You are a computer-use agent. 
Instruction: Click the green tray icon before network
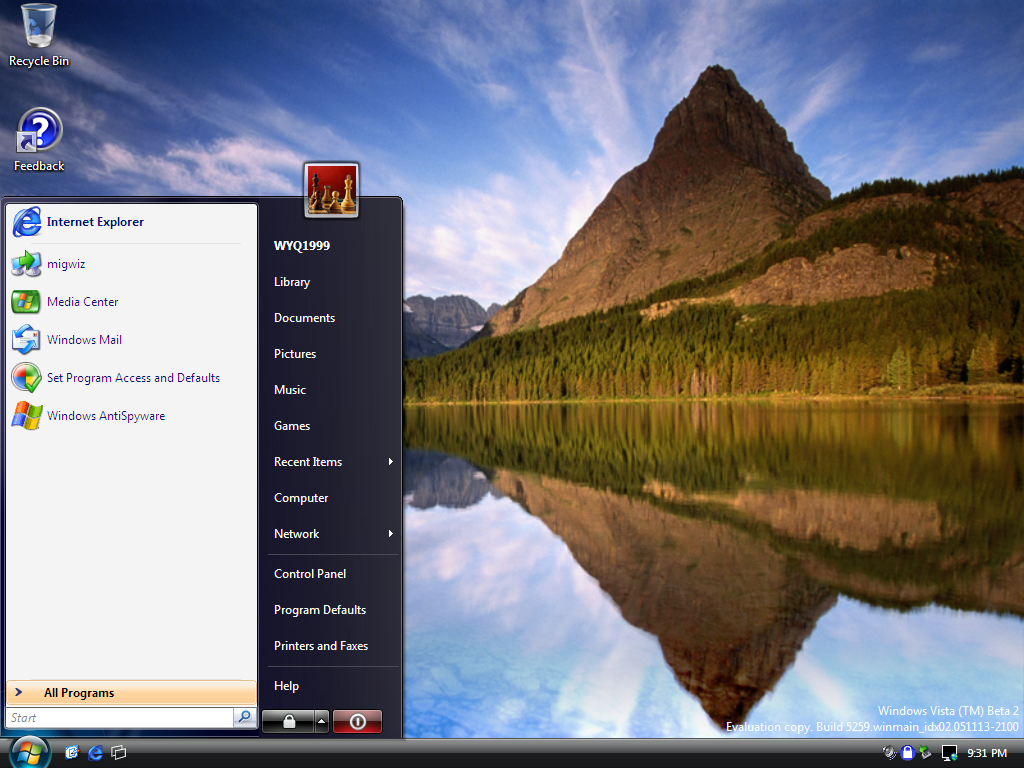(x=925, y=753)
